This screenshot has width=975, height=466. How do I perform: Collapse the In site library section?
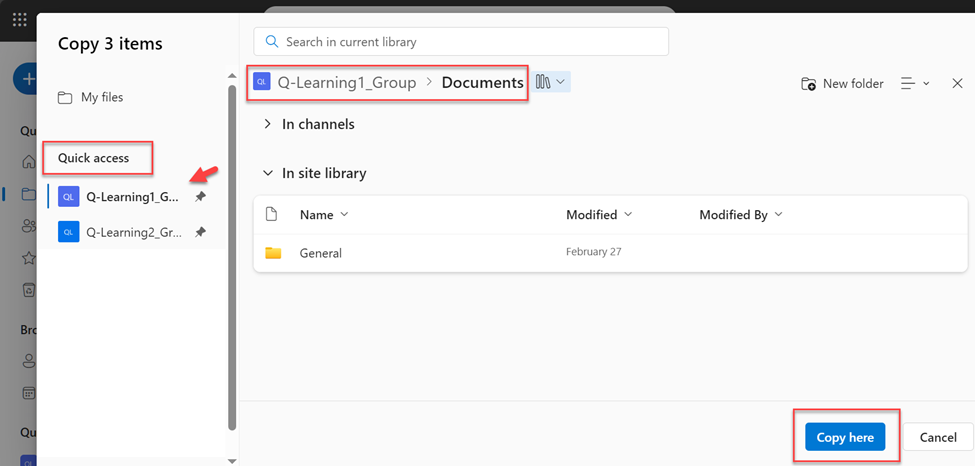point(267,173)
